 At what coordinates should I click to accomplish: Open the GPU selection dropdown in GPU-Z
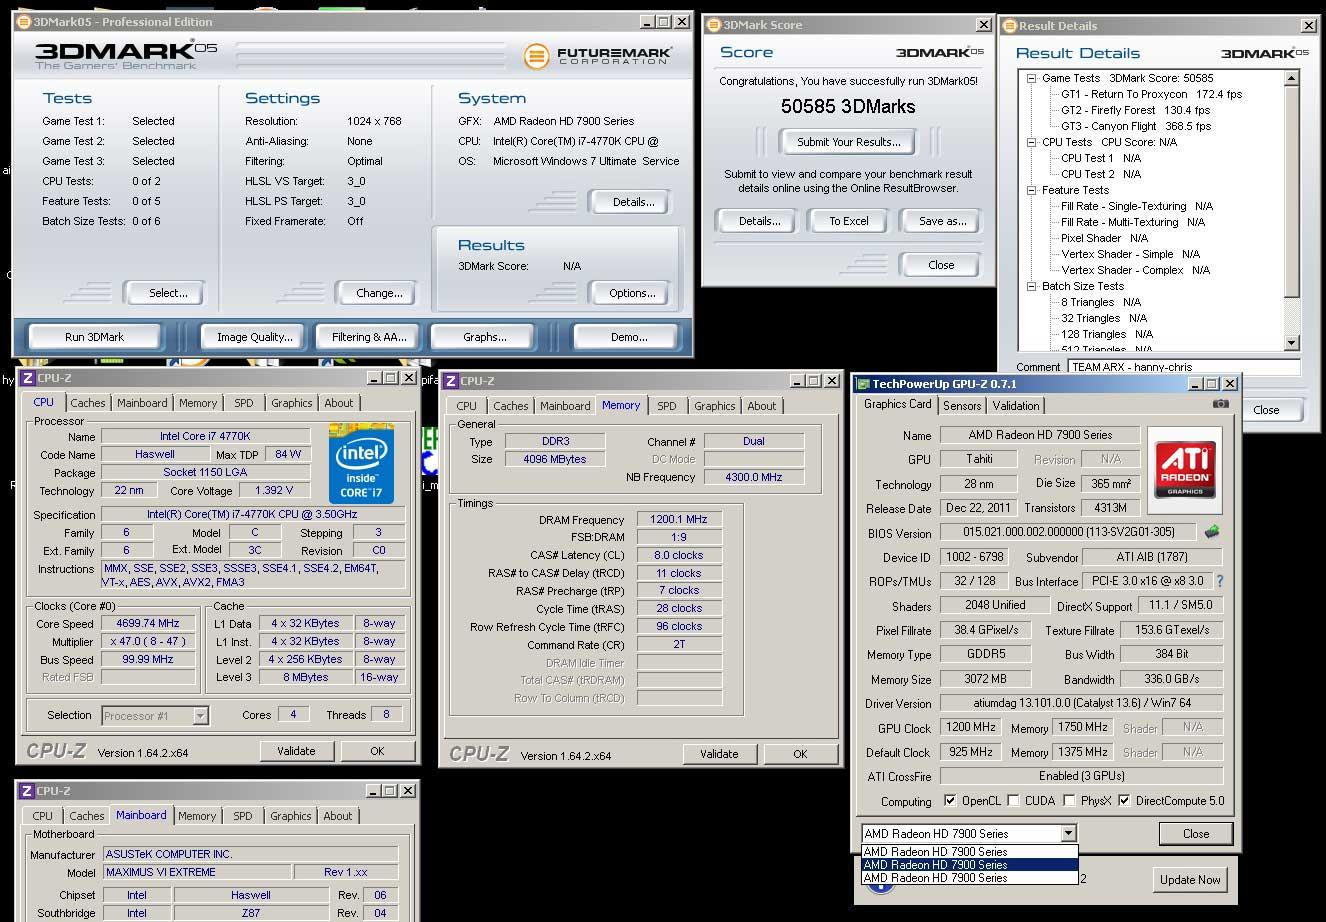pos(1068,833)
